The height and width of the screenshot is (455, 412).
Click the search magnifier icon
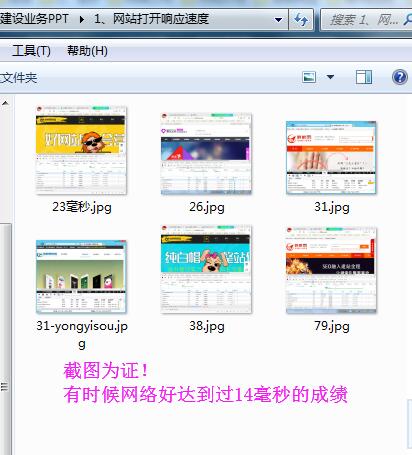[407, 20]
